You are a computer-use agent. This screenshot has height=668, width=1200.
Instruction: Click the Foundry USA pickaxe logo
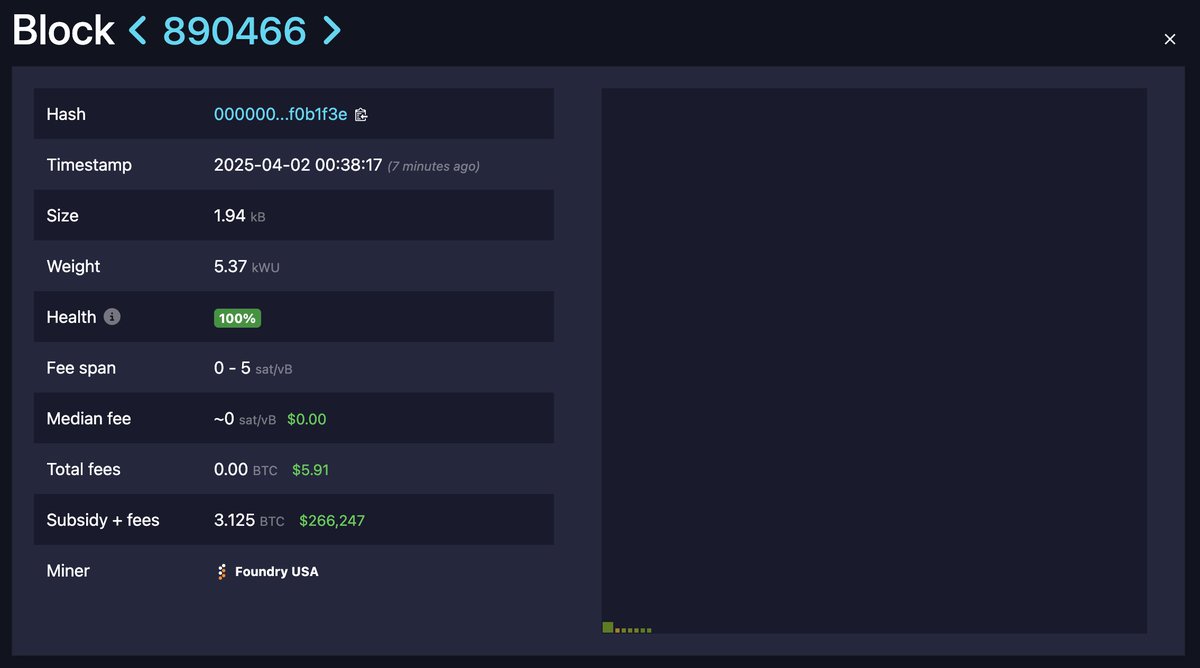[x=220, y=571]
